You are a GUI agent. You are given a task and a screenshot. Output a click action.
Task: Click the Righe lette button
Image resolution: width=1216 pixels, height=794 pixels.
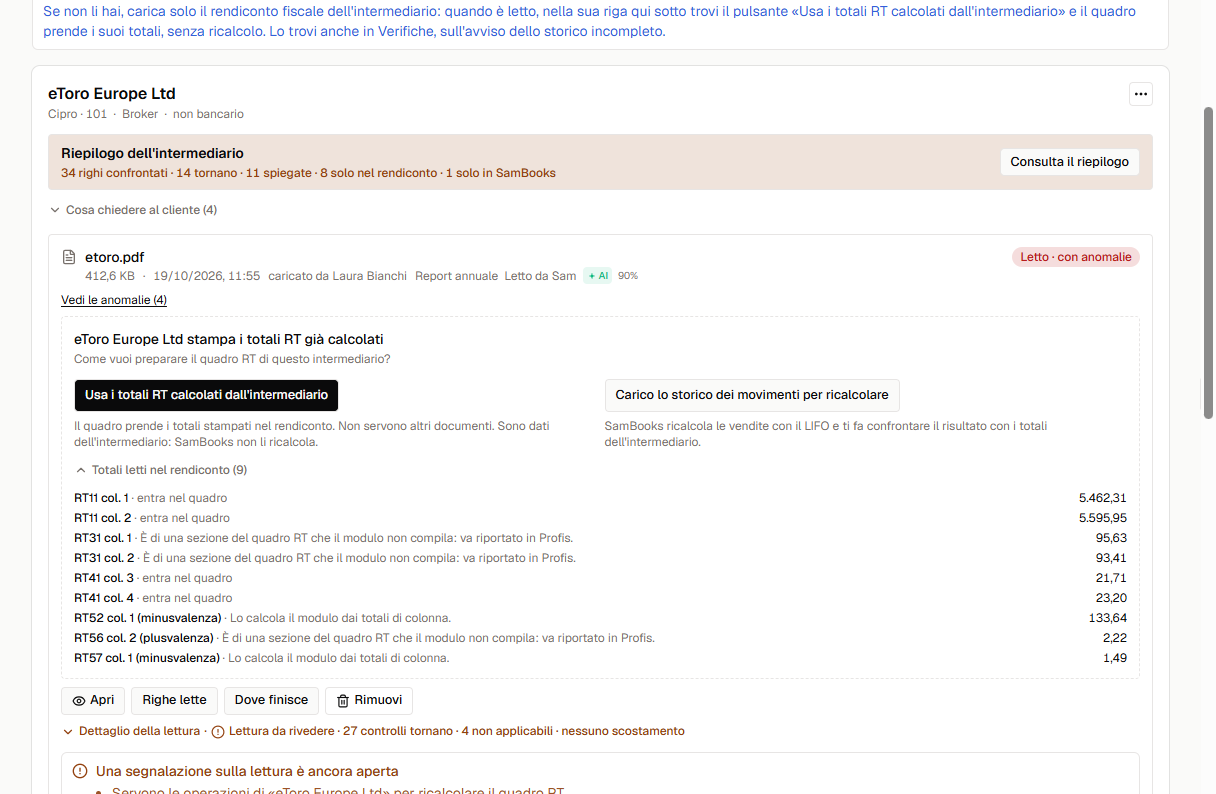pyautogui.click(x=174, y=700)
